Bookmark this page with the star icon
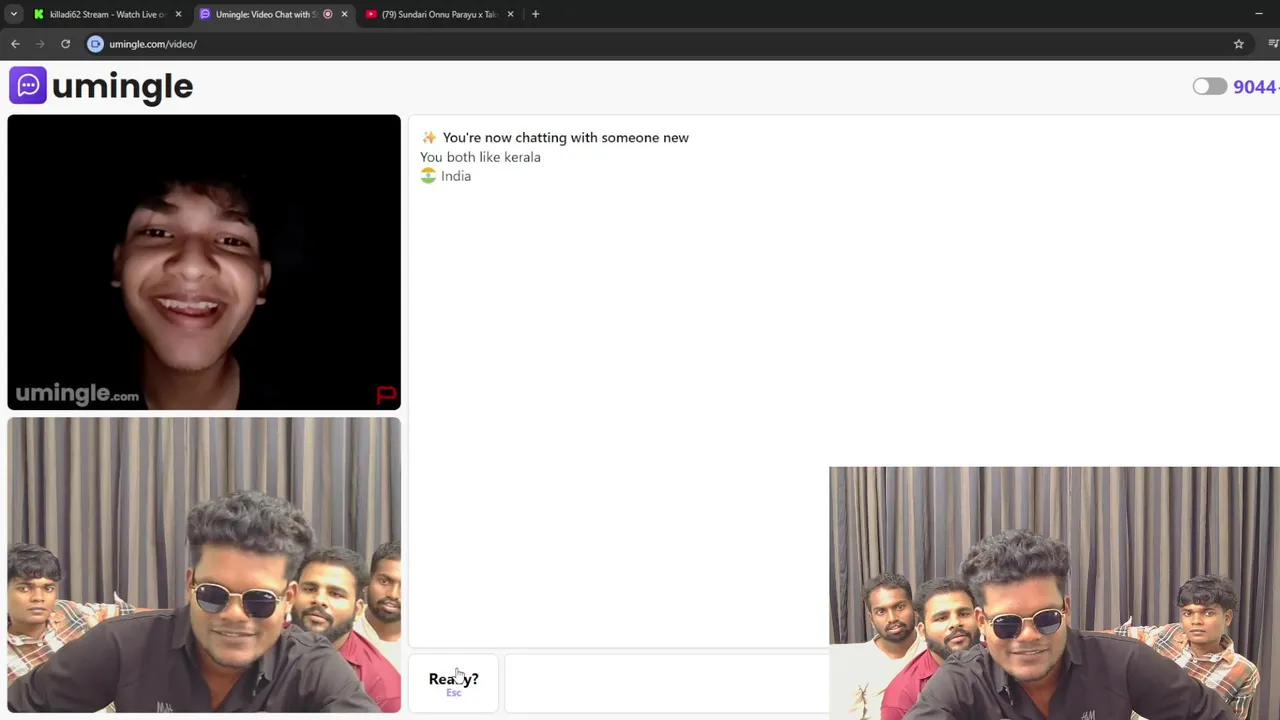This screenshot has height=720, width=1280. click(1238, 44)
